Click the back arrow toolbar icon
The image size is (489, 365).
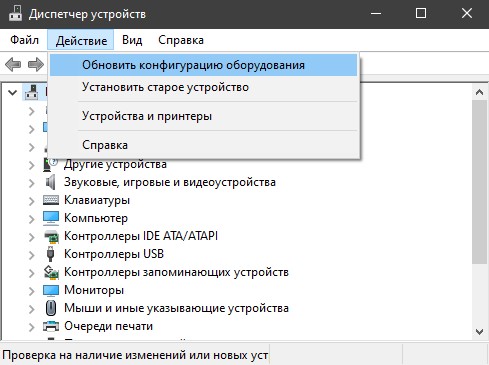click(x=13, y=64)
